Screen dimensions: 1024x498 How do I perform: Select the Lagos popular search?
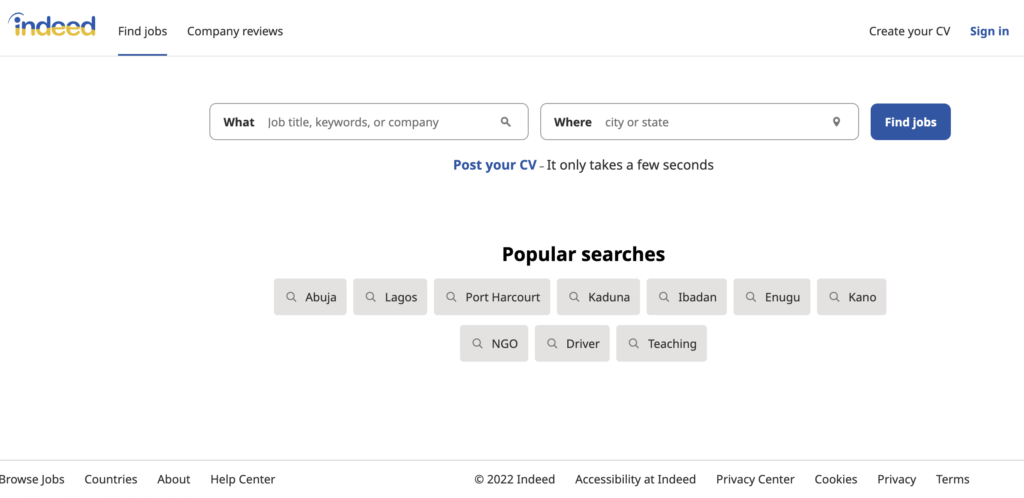[x=390, y=297]
